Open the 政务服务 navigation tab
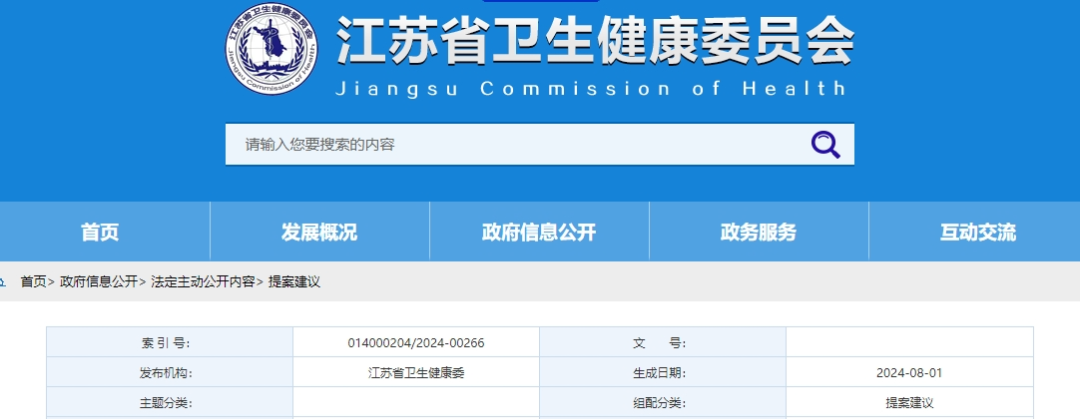Screen dimensions: 1080x419 point(758,232)
